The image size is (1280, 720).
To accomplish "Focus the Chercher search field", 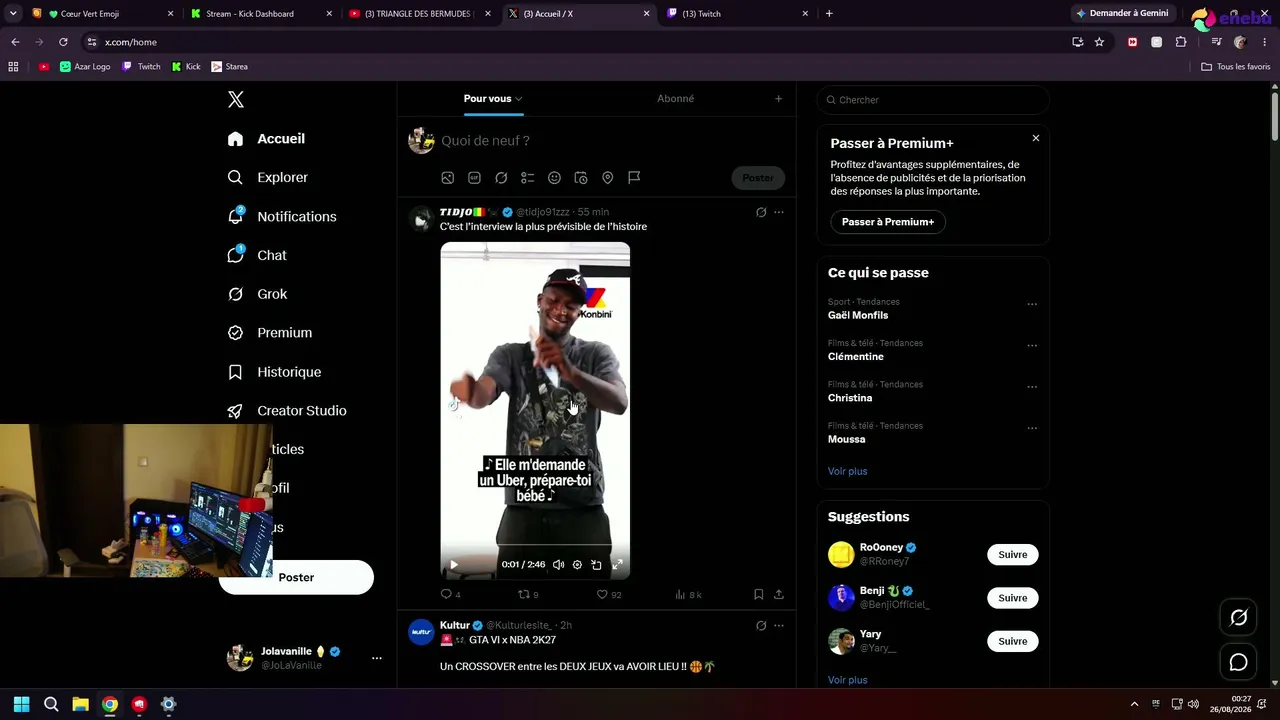I will [933, 100].
